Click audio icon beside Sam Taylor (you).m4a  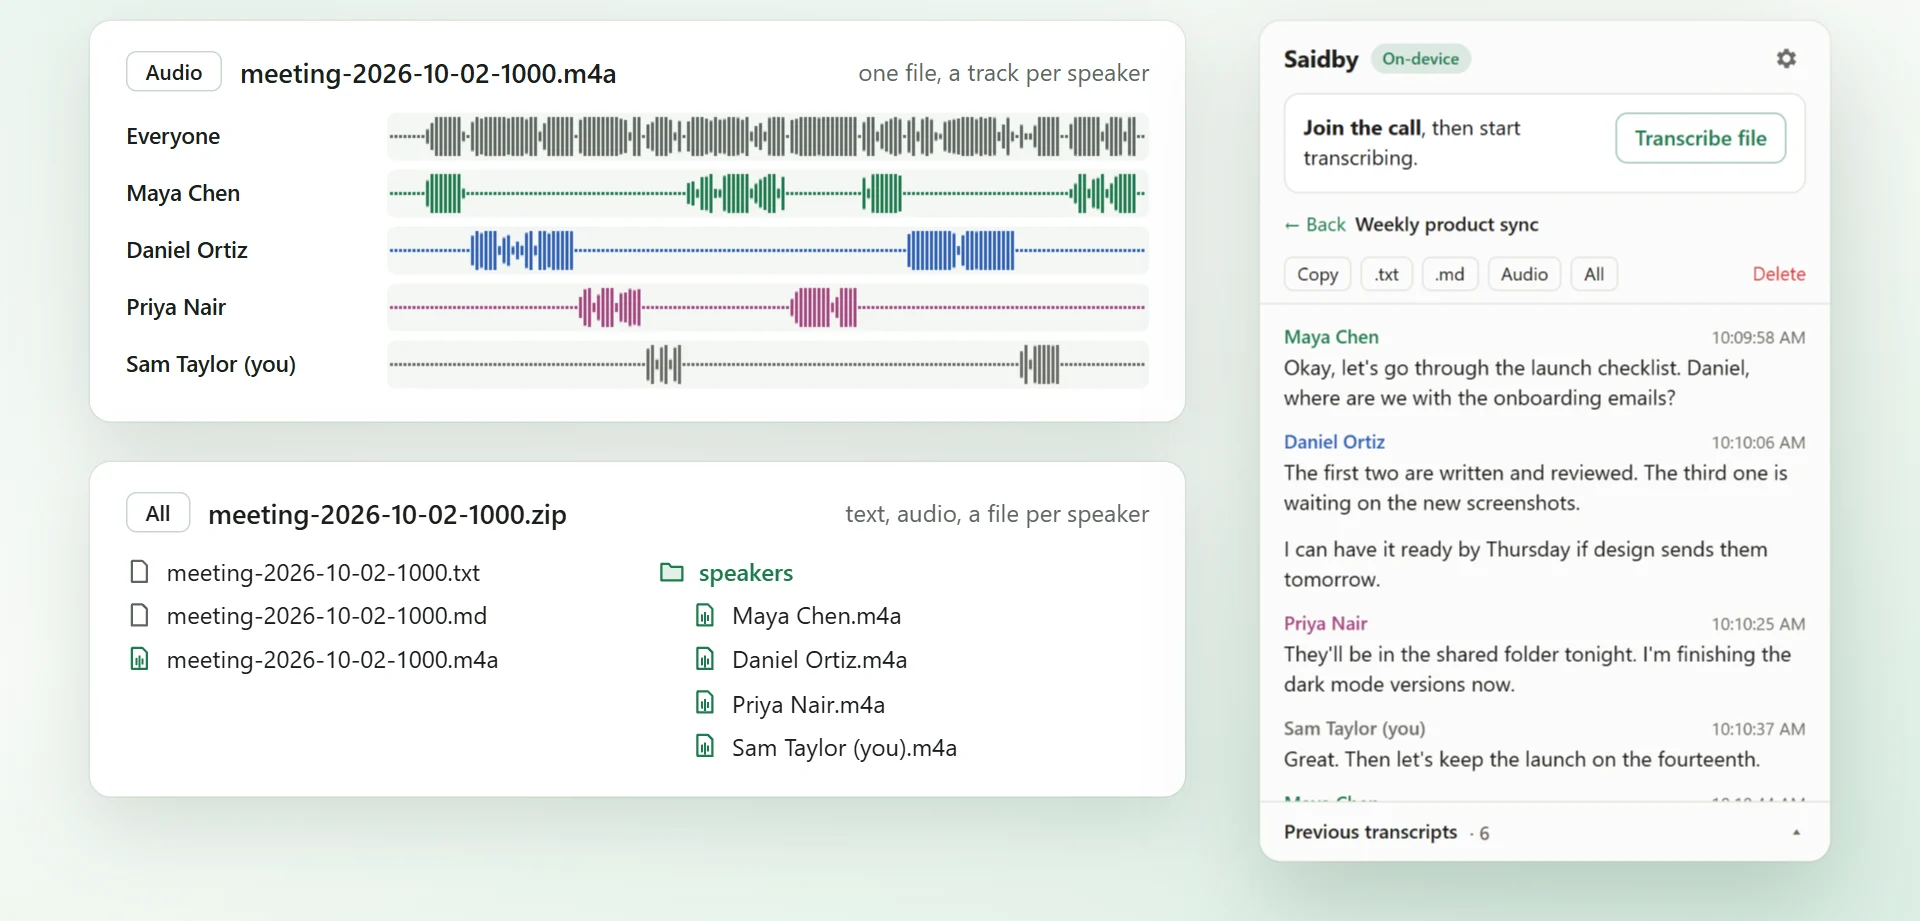[705, 746]
